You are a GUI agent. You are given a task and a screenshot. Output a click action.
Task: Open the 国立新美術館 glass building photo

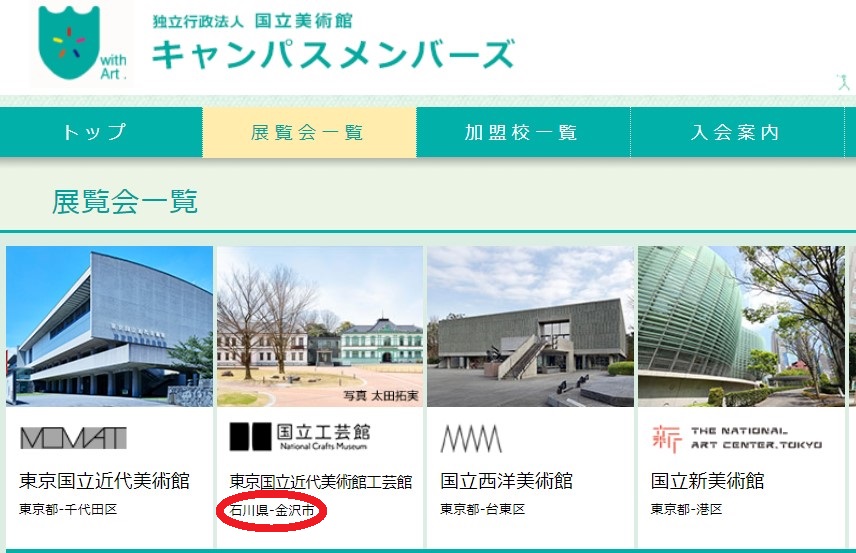coord(741,326)
